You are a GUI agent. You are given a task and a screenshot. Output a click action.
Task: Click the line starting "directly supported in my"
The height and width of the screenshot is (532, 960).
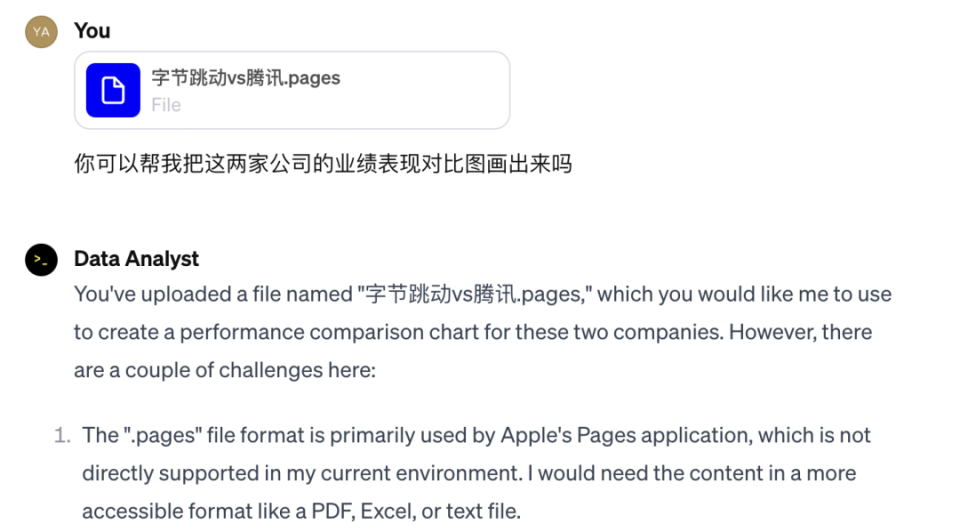coord(469,473)
